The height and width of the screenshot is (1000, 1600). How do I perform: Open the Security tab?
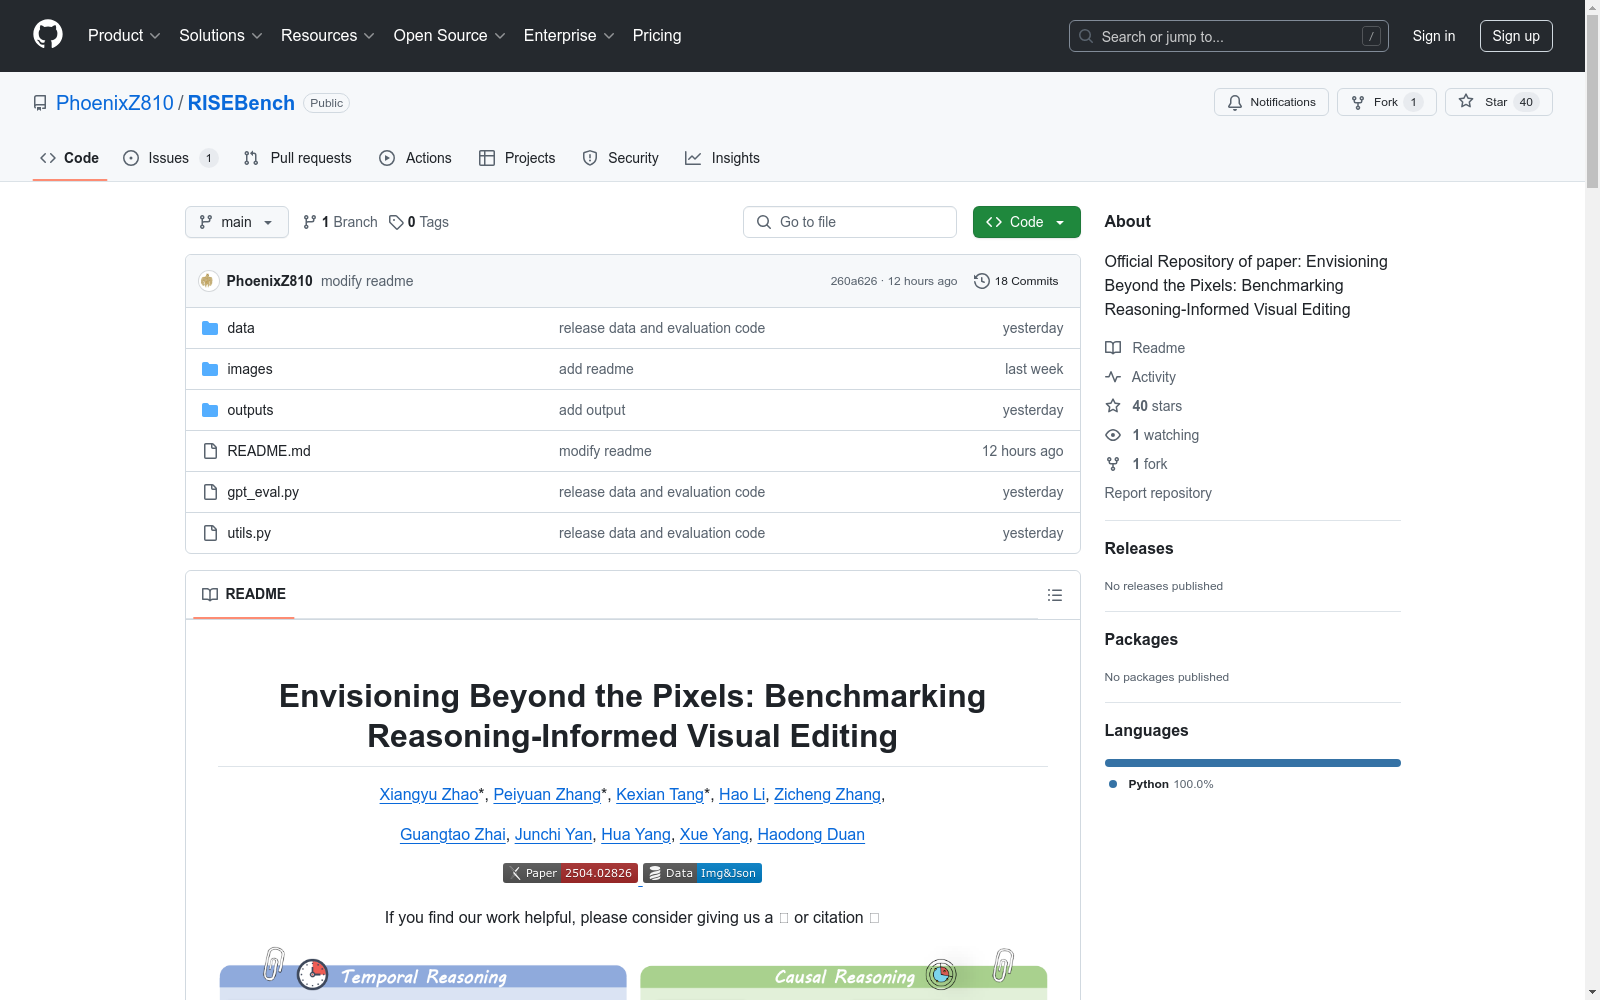621,158
